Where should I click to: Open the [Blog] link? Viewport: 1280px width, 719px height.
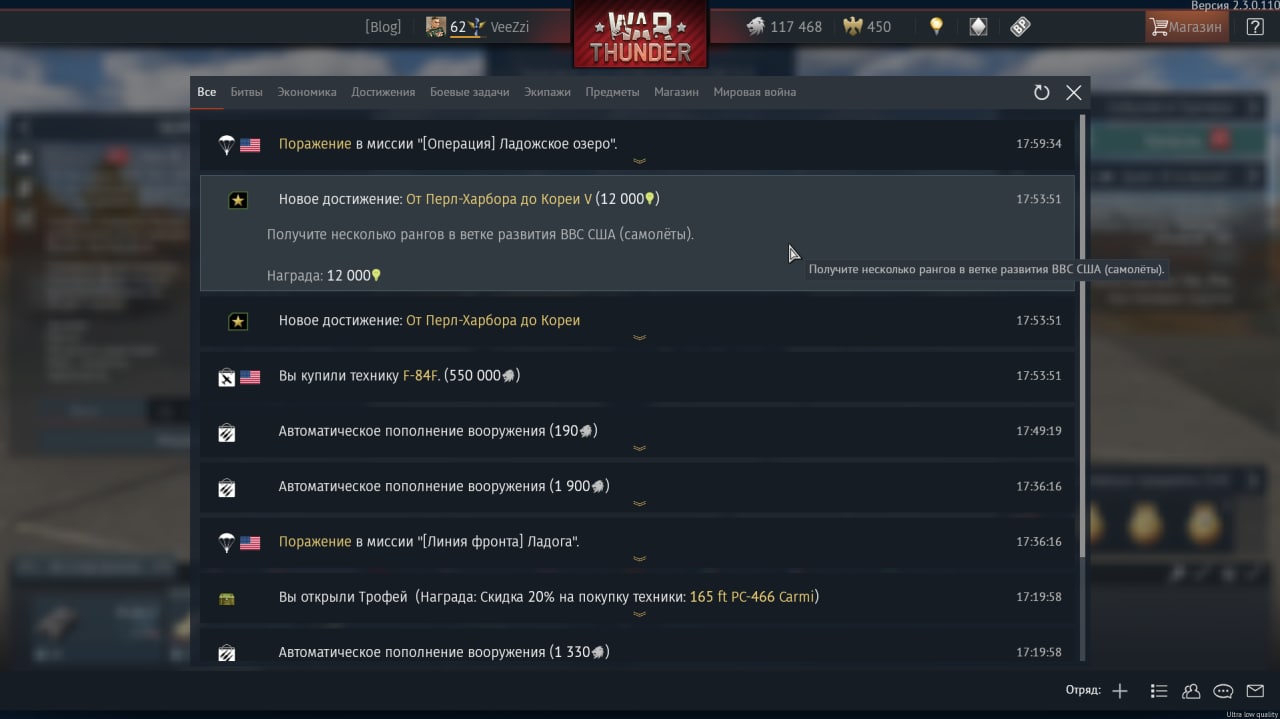point(383,27)
